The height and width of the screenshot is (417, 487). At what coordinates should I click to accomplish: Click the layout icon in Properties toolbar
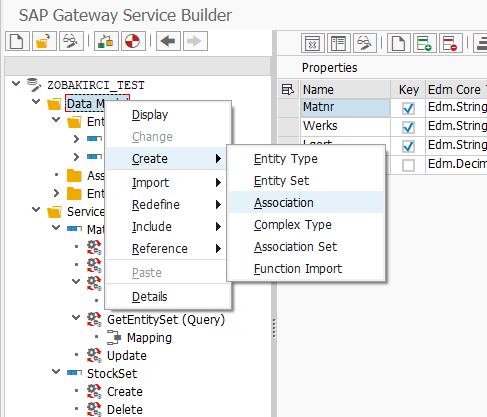coord(339,43)
